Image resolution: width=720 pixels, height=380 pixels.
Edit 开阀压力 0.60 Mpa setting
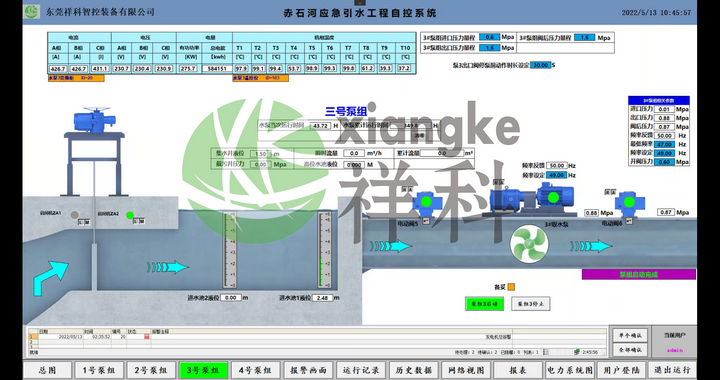[664, 162]
